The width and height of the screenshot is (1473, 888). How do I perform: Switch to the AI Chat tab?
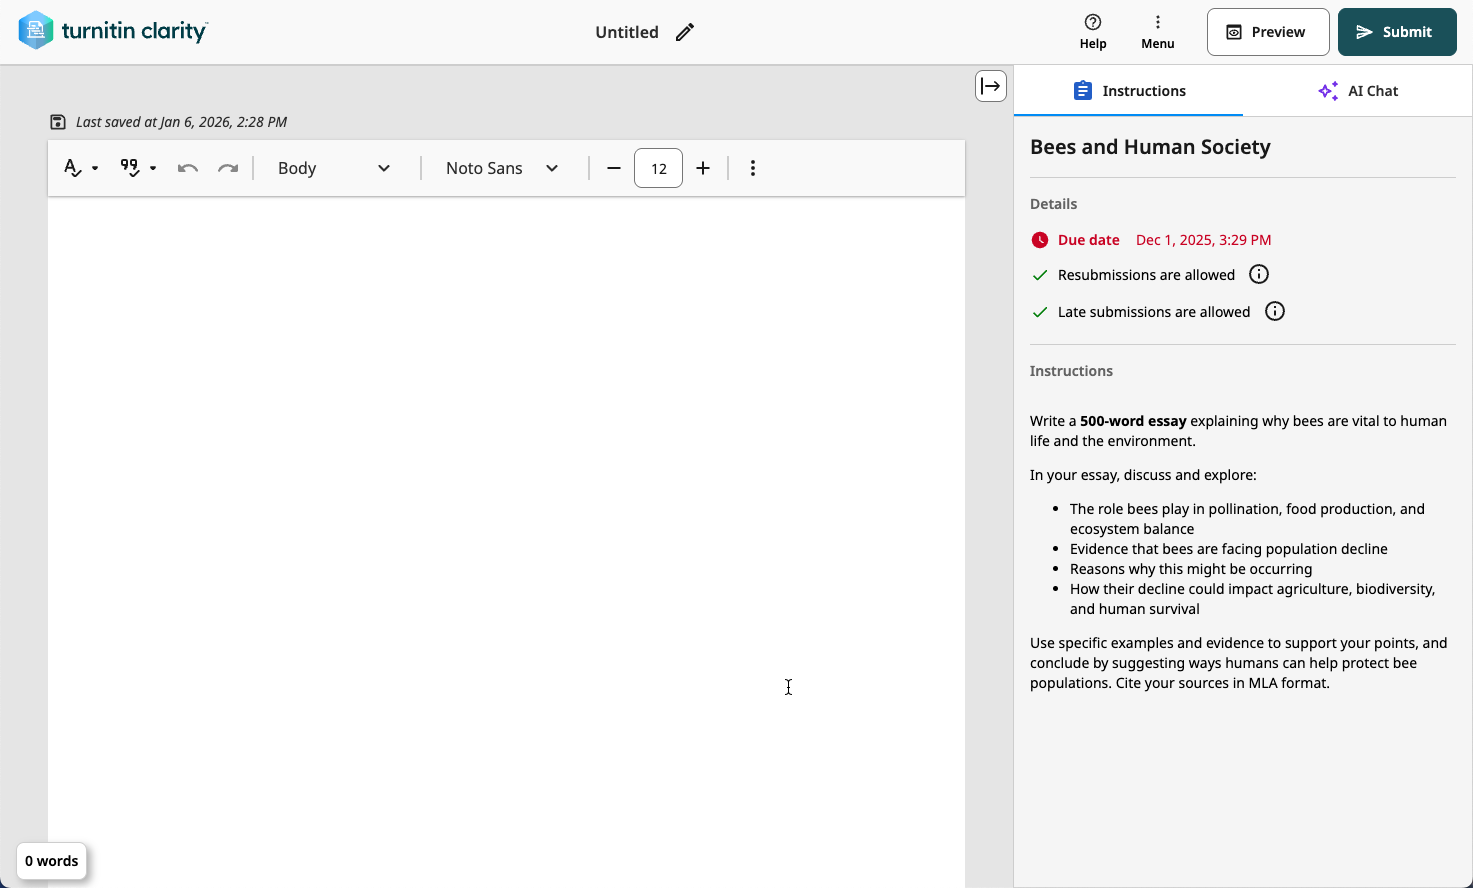(1358, 91)
